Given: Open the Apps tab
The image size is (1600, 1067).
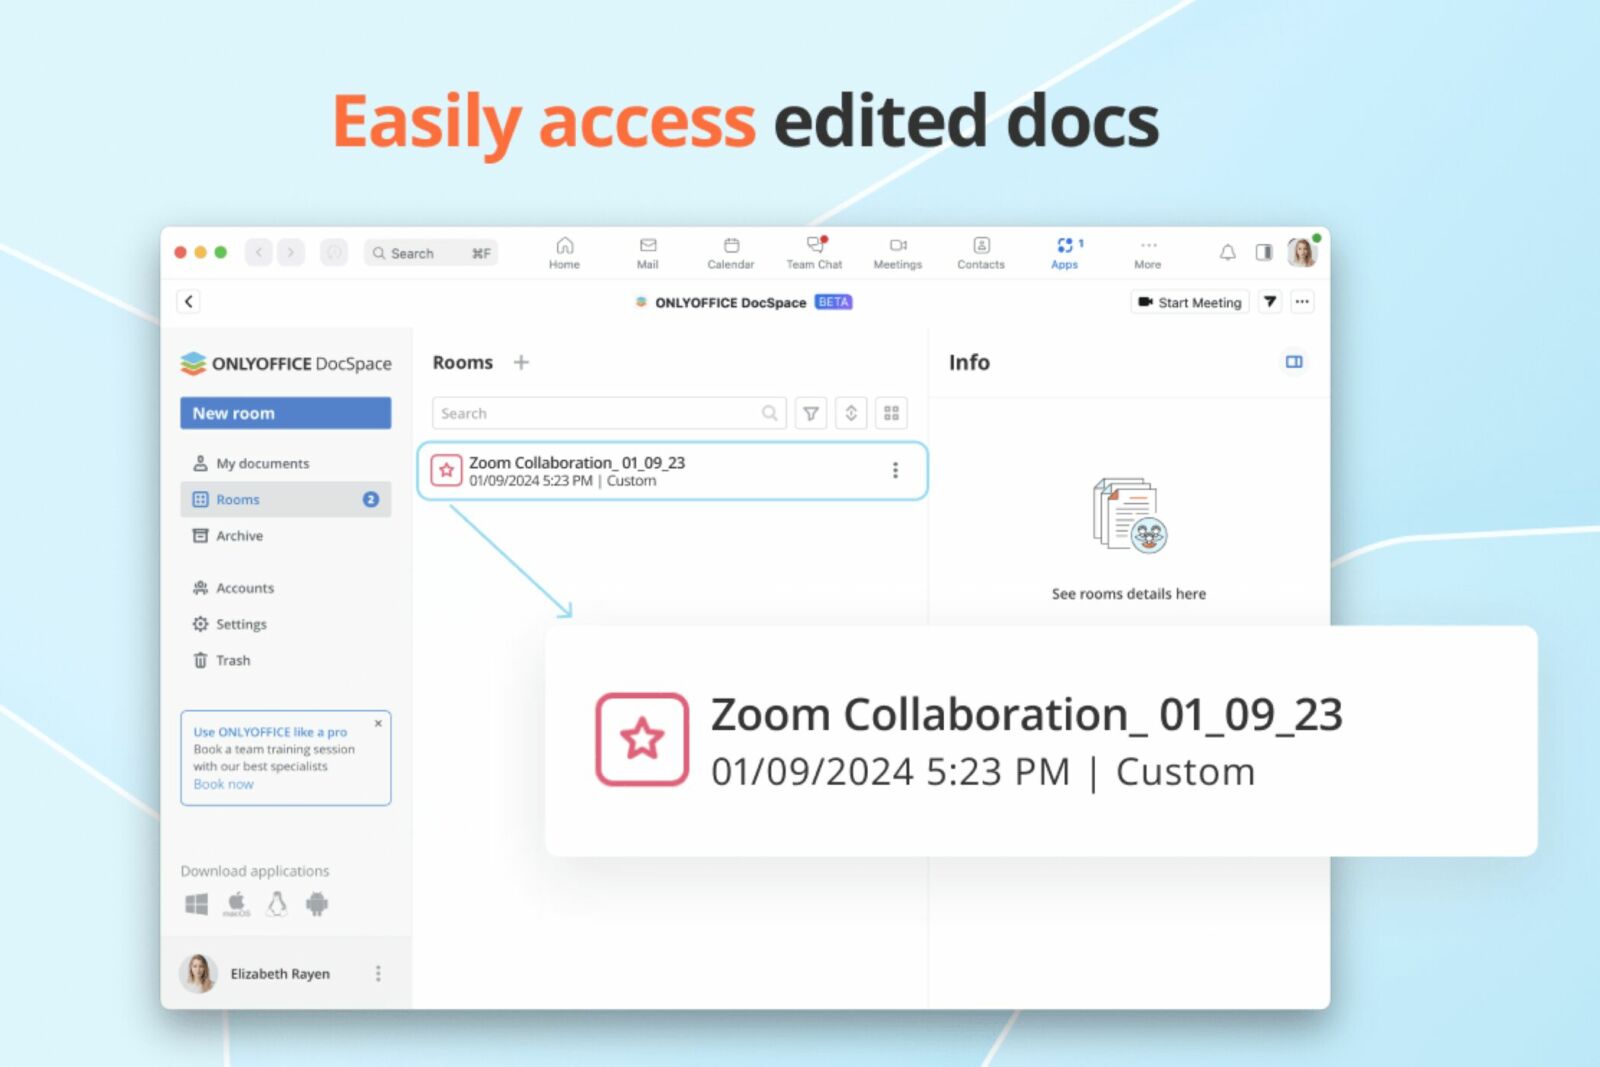Looking at the screenshot, I should point(1065,253).
